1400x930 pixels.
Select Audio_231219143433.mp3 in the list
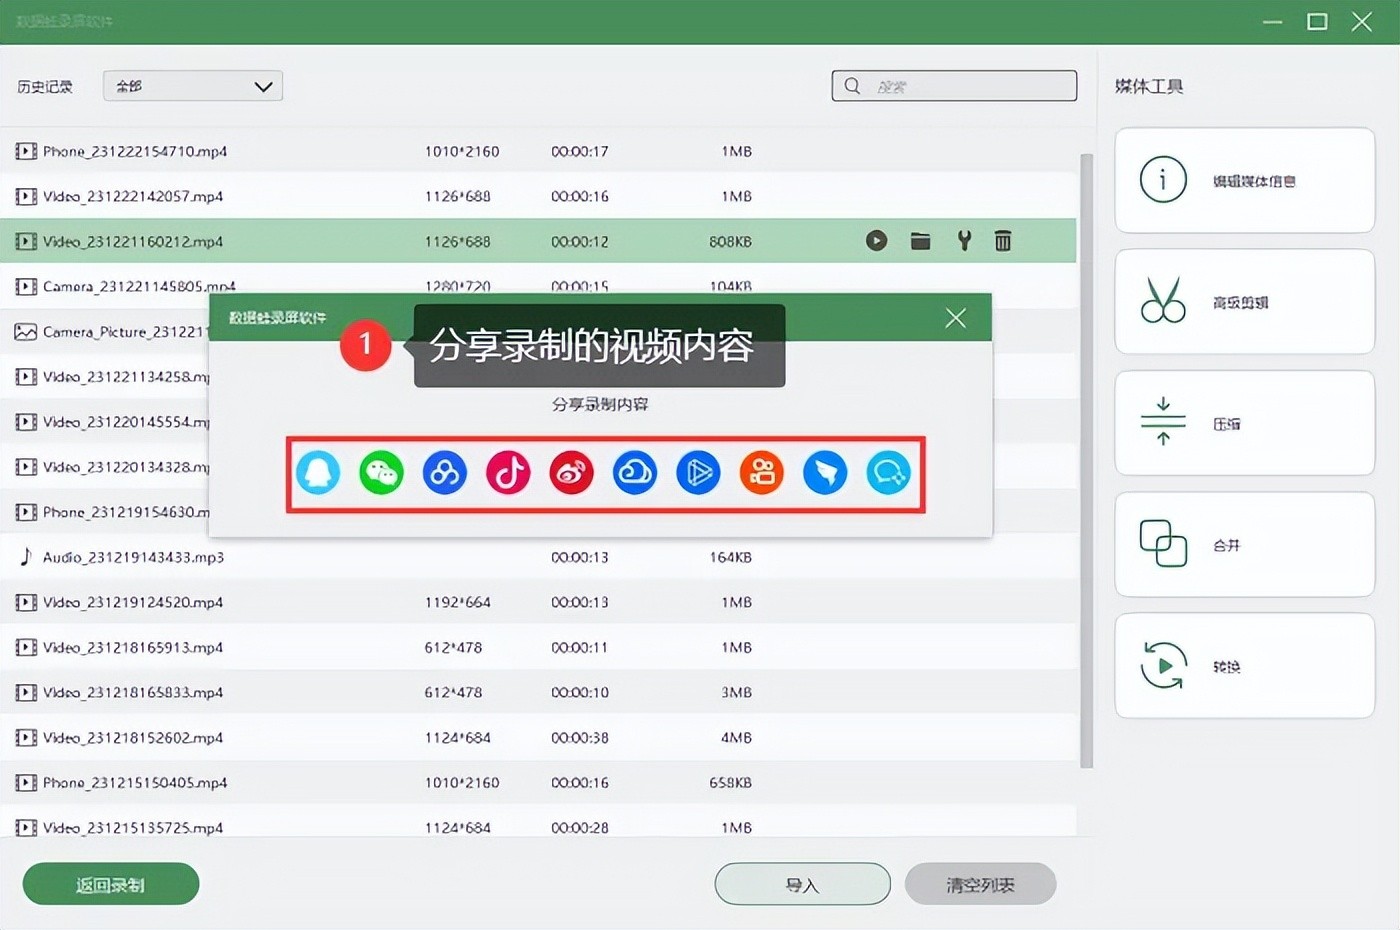coord(133,557)
